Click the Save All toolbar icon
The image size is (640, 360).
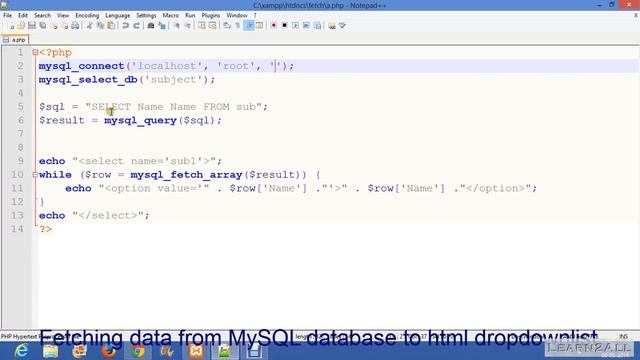tap(42, 26)
